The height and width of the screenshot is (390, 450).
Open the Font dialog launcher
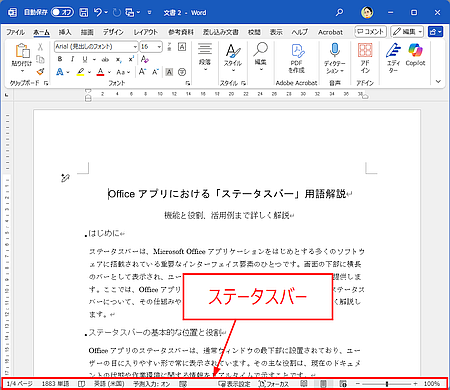coord(188,83)
